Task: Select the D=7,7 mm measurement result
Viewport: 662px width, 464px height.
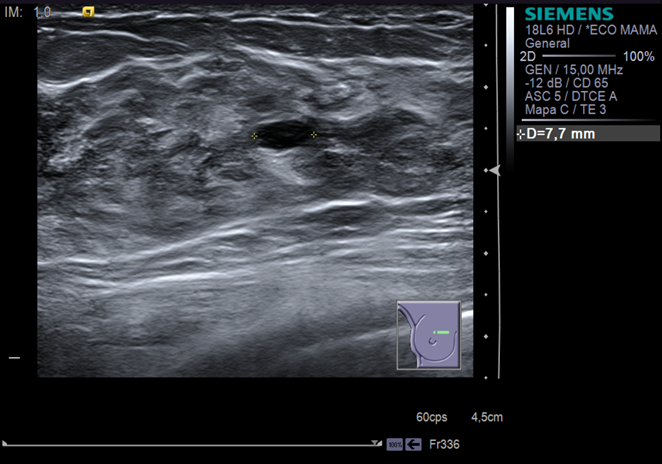Action: (x=588, y=134)
